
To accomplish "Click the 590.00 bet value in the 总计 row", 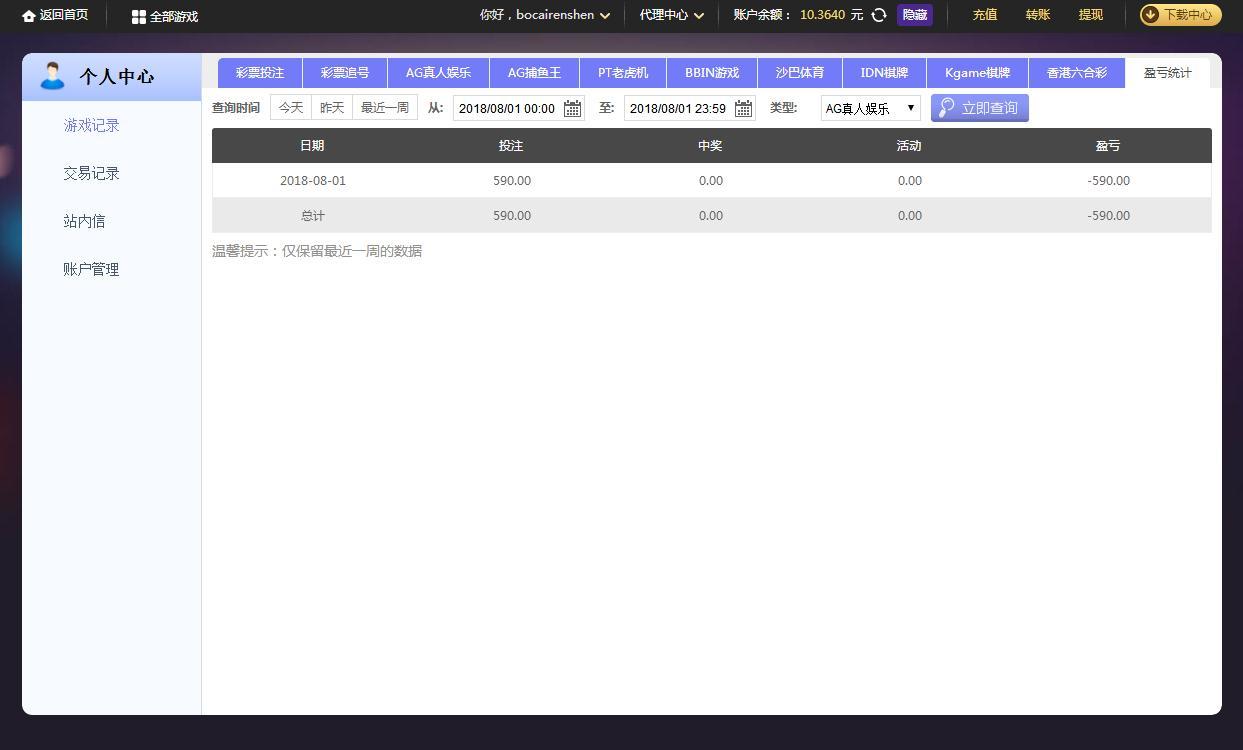I will tap(512, 216).
